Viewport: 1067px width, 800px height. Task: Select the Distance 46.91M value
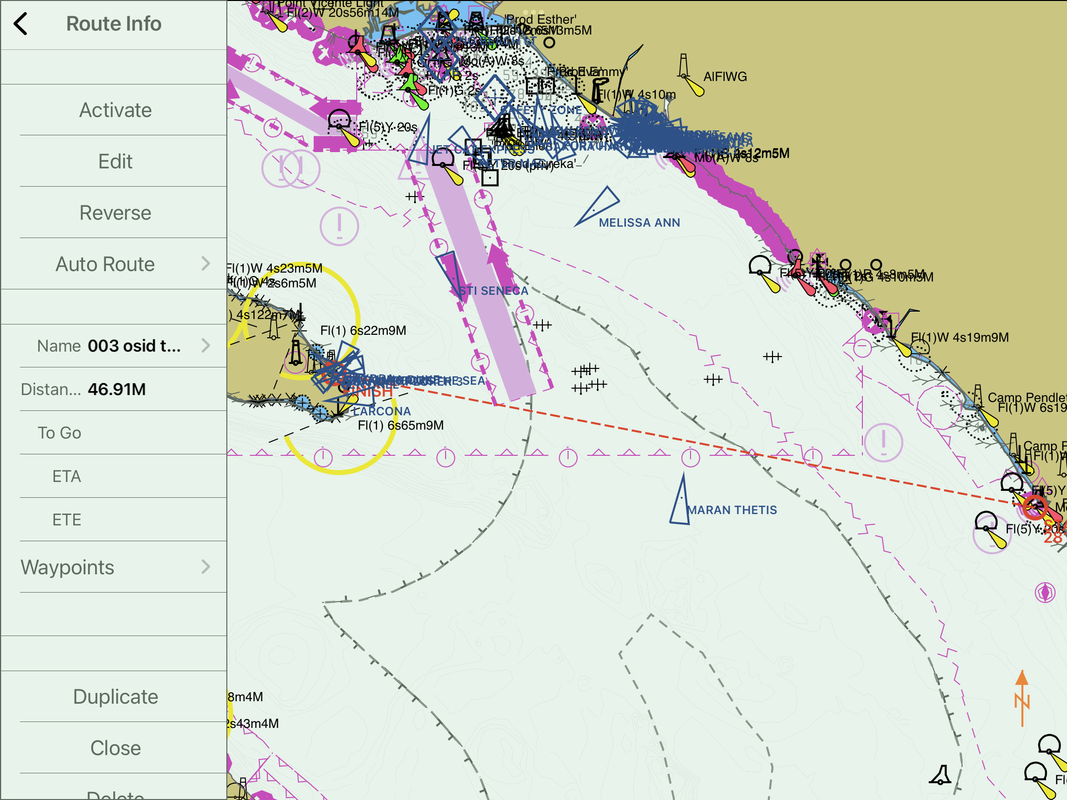coord(116,390)
